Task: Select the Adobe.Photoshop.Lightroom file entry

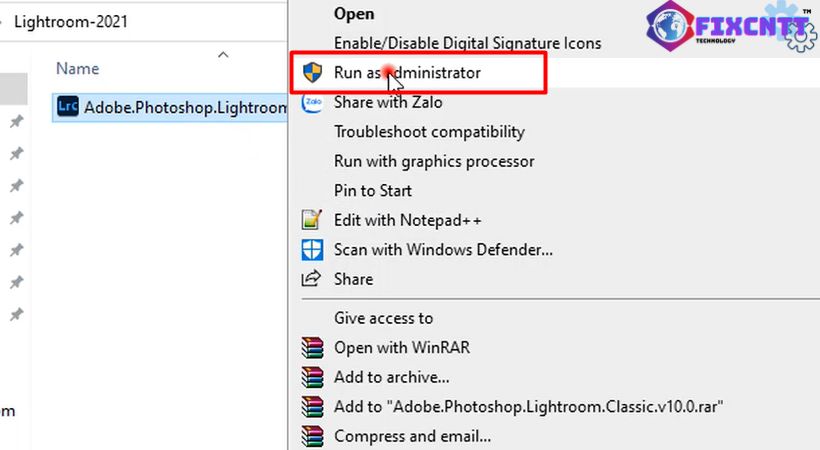Action: (x=170, y=107)
